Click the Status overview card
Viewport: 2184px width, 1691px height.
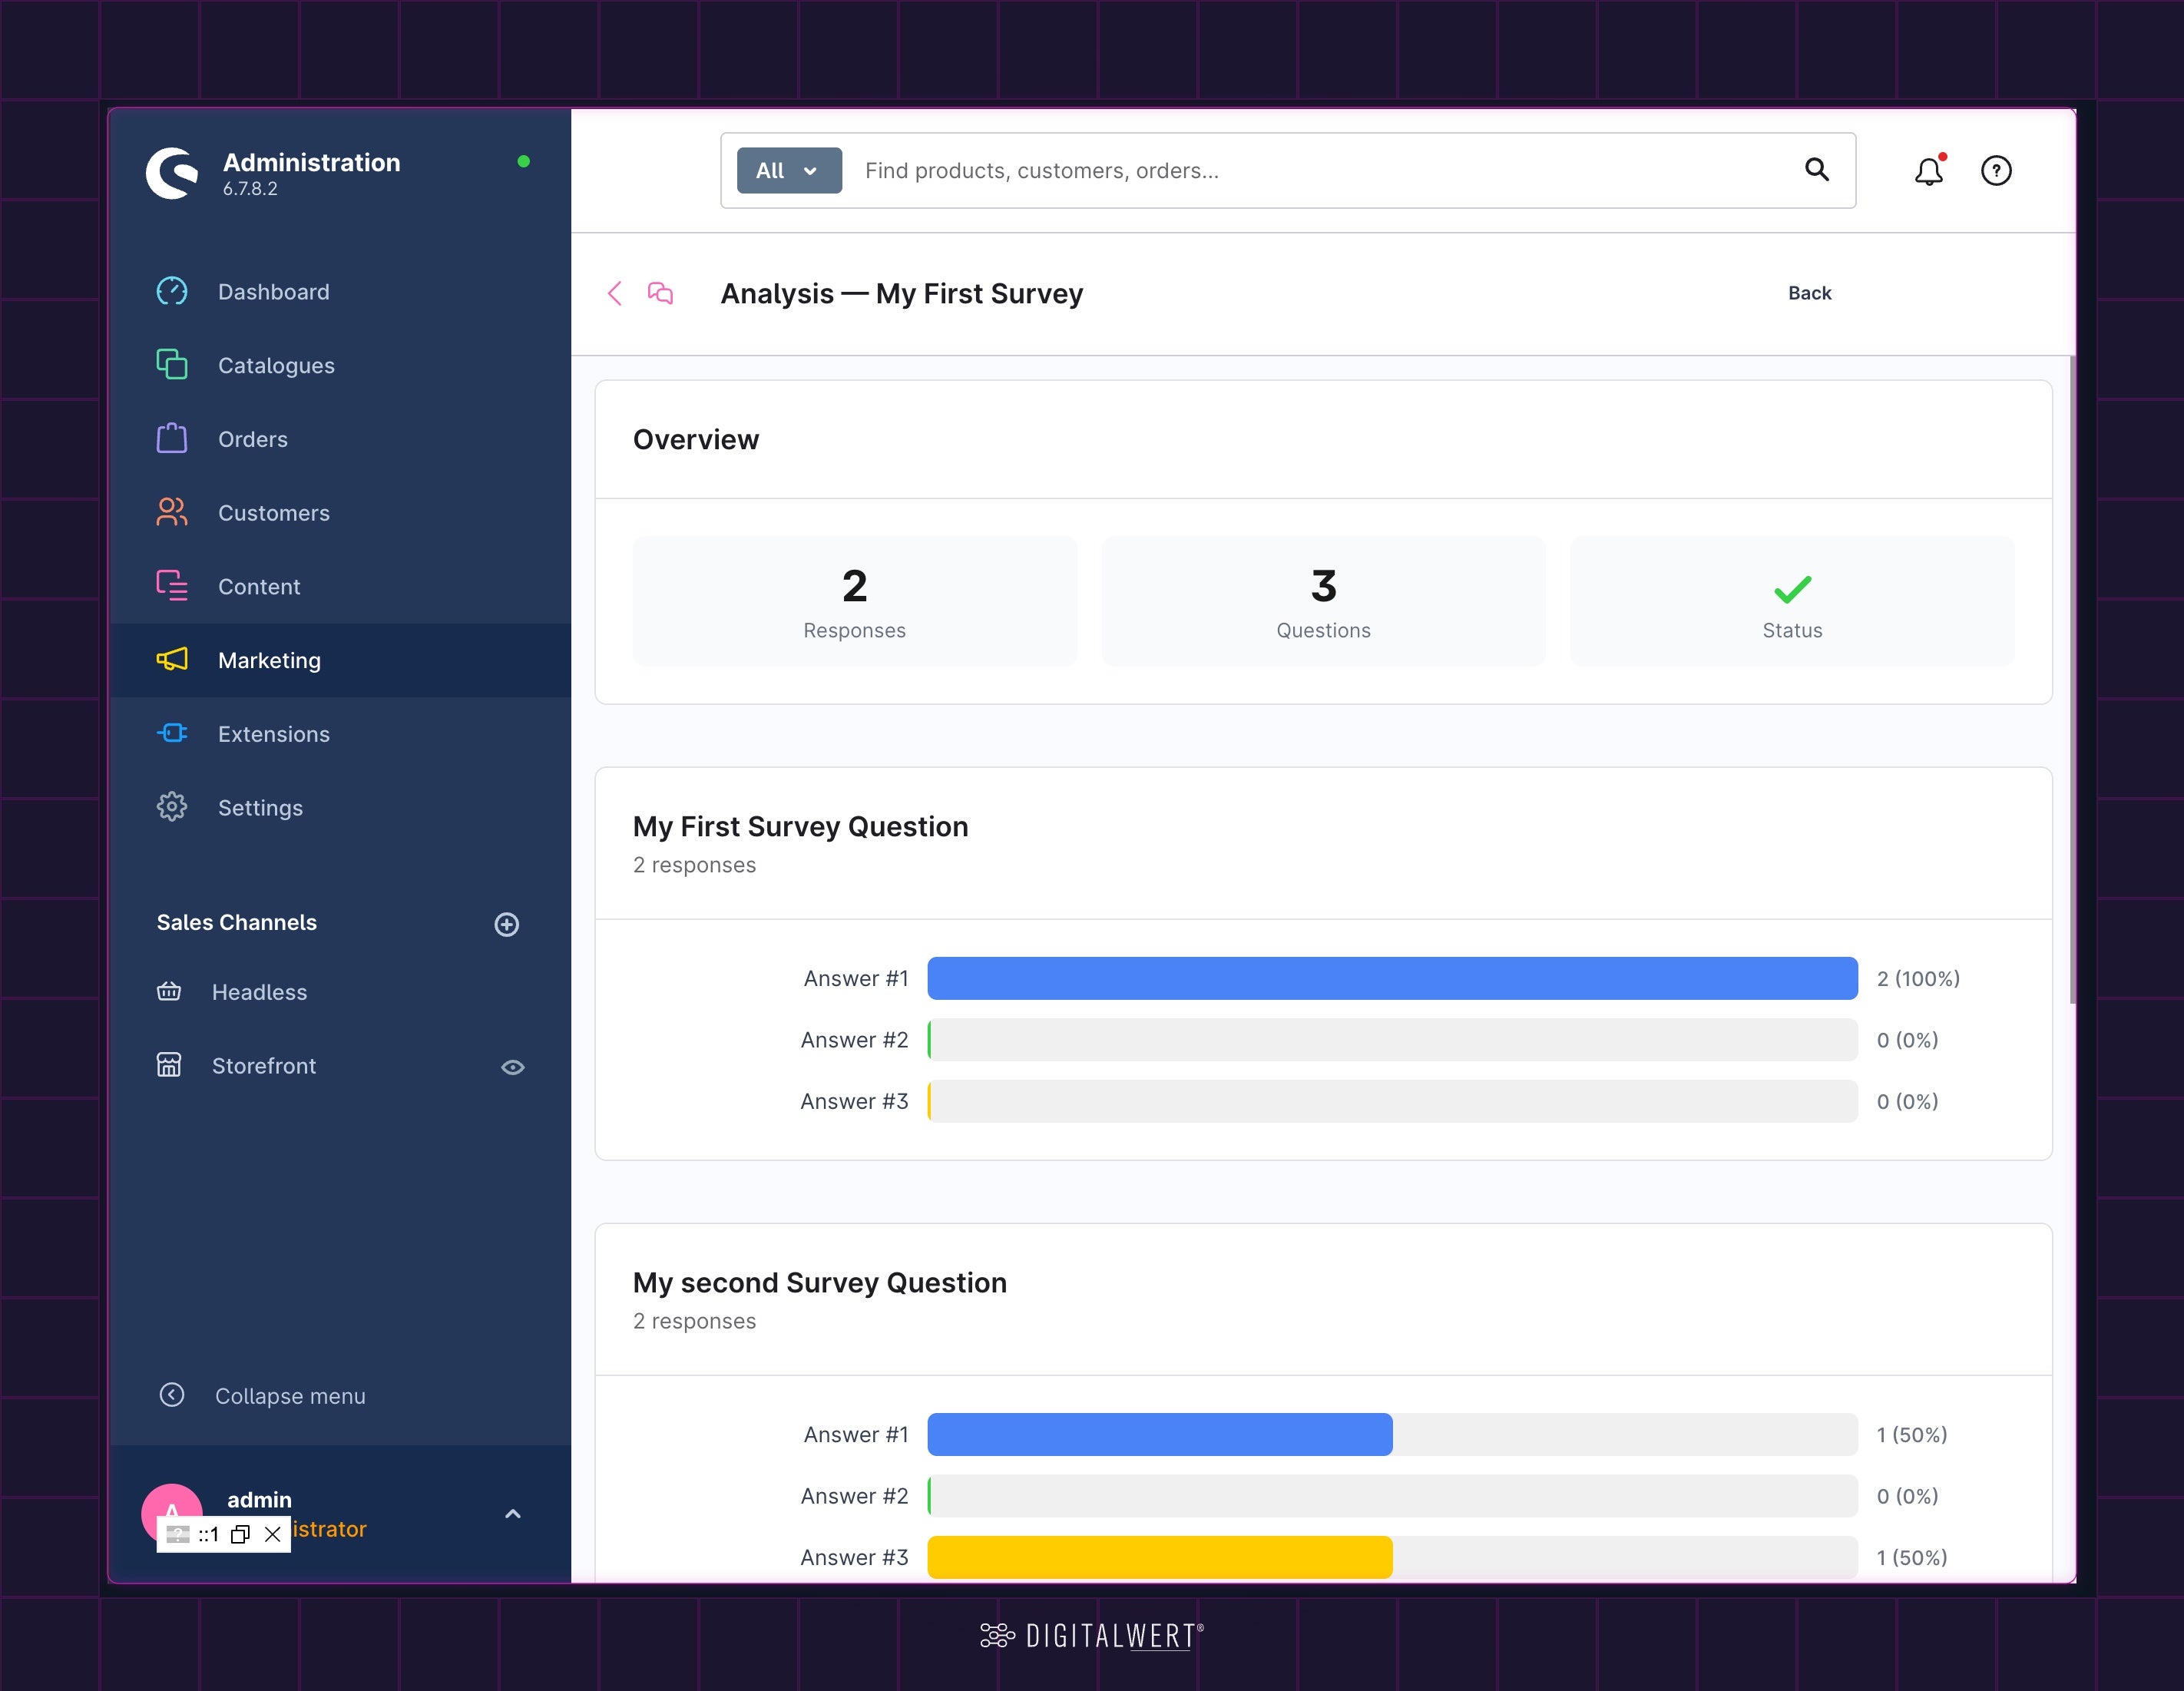[1792, 601]
